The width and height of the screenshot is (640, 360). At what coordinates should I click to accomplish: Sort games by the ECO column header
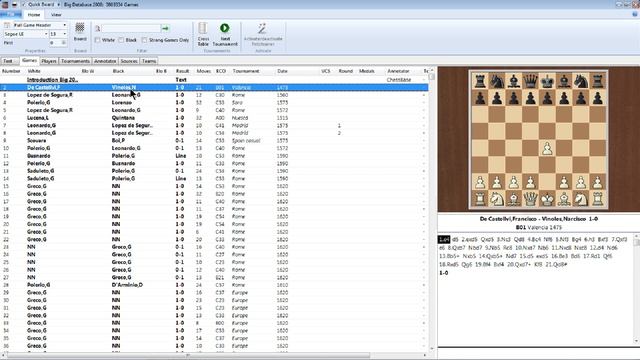tap(221, 71)
